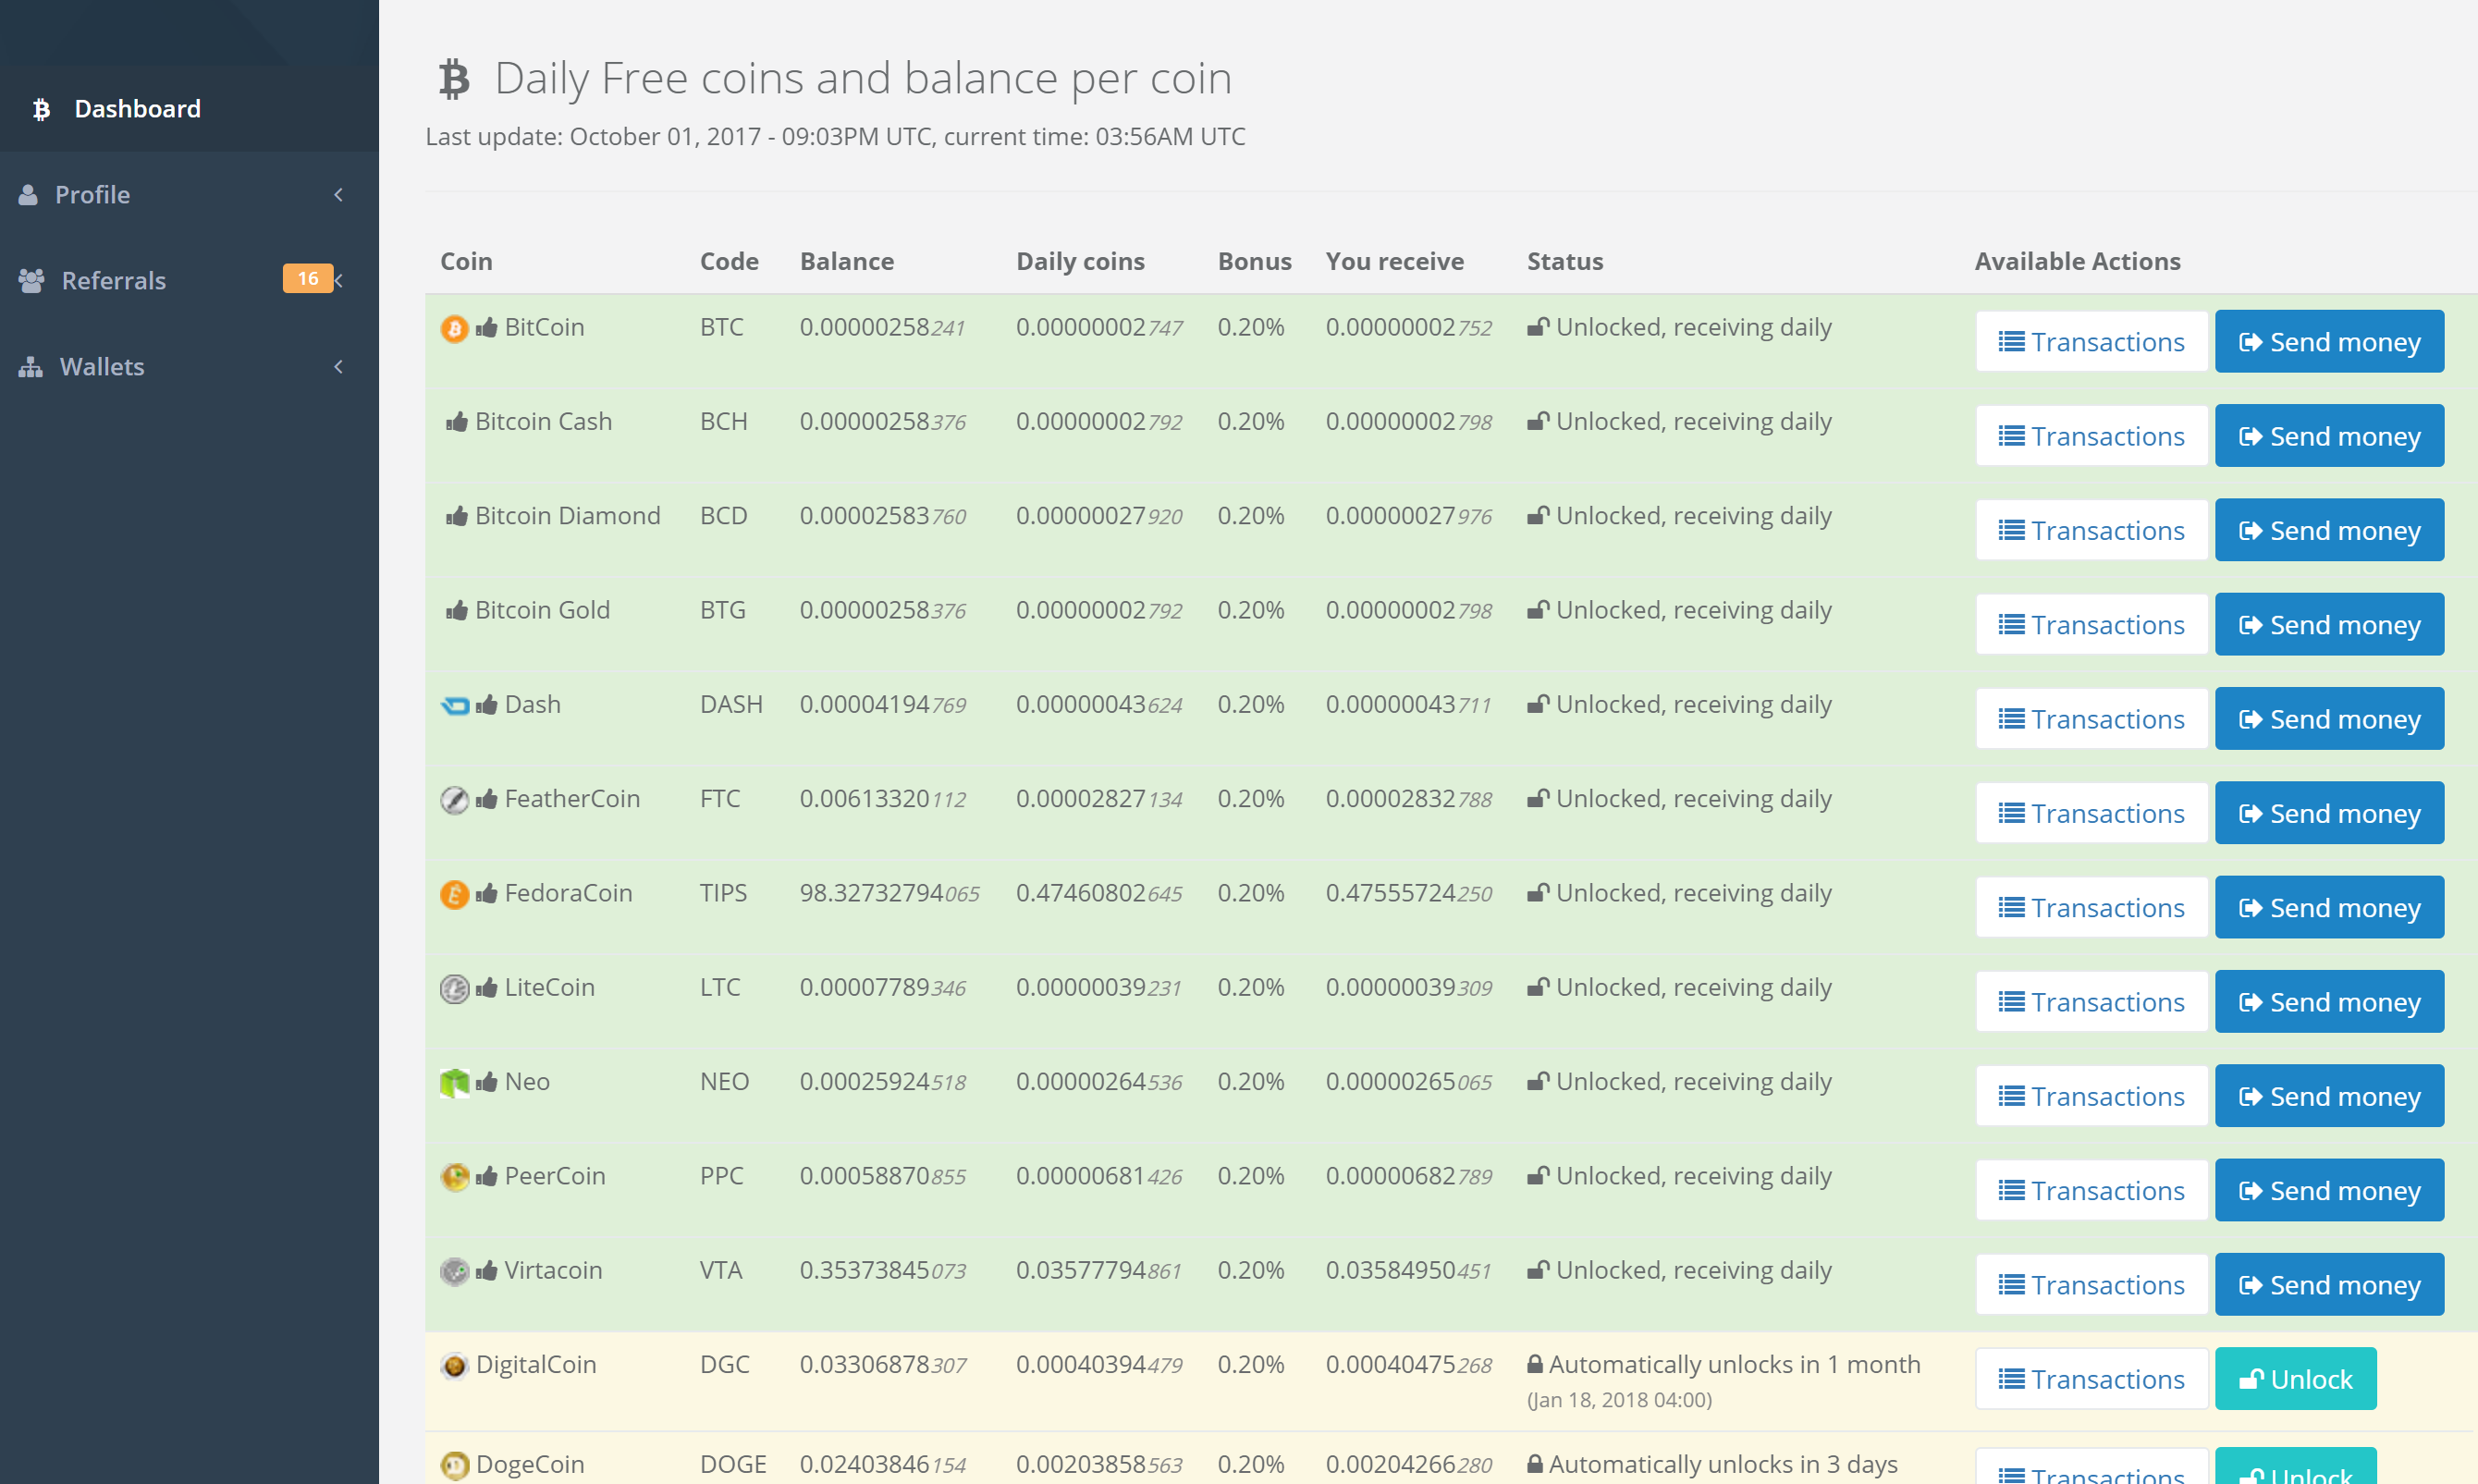This screenshot has height=1484, width=2478.
Task: Click the Profile user icon
Action: pos(28,195)
